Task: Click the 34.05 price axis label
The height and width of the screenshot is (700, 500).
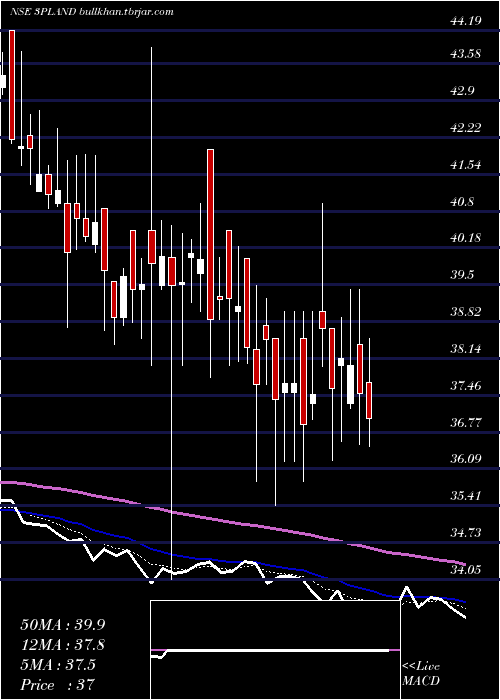Action: coord(466,569)
